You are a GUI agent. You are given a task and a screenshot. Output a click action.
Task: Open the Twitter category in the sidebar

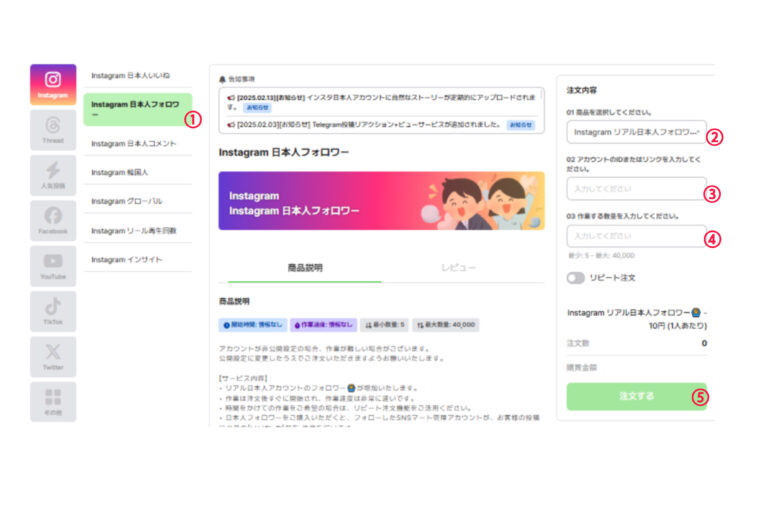coord(53,357)
